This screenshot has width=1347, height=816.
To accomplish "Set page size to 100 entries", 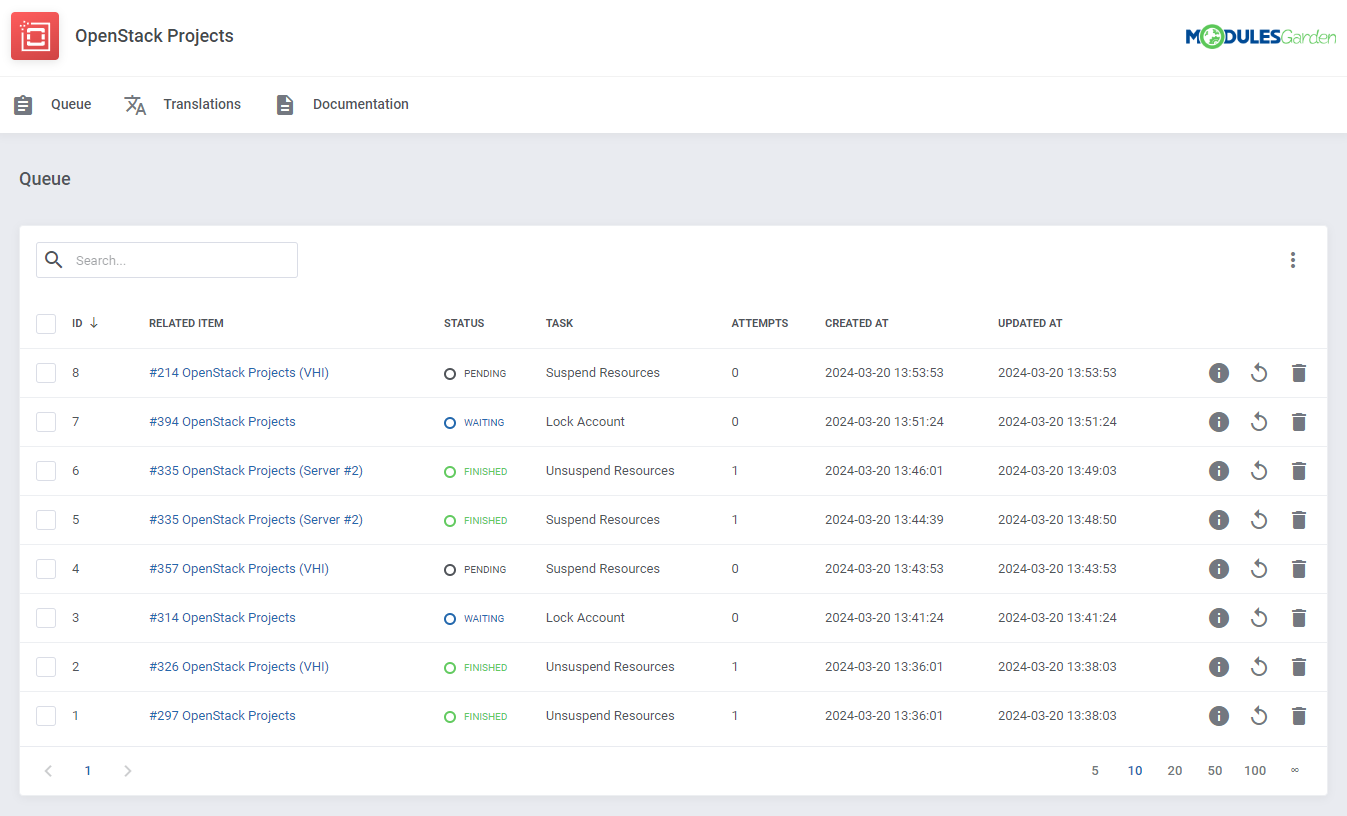I will (1255, 770).
